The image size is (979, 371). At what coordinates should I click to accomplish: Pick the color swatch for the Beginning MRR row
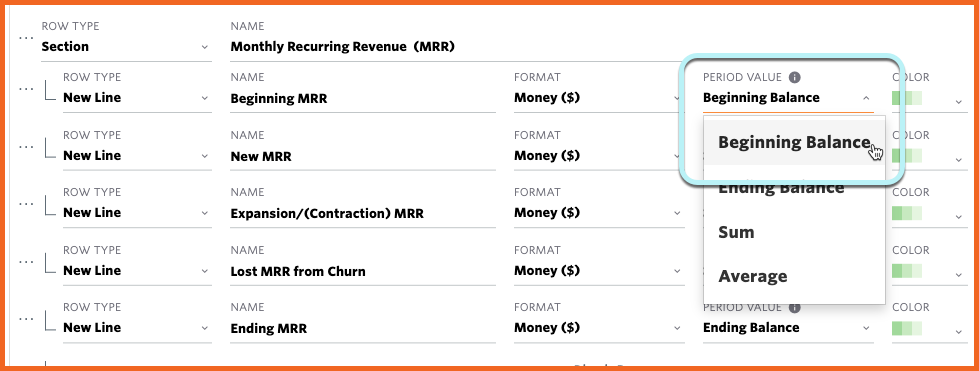pos(907,98)
